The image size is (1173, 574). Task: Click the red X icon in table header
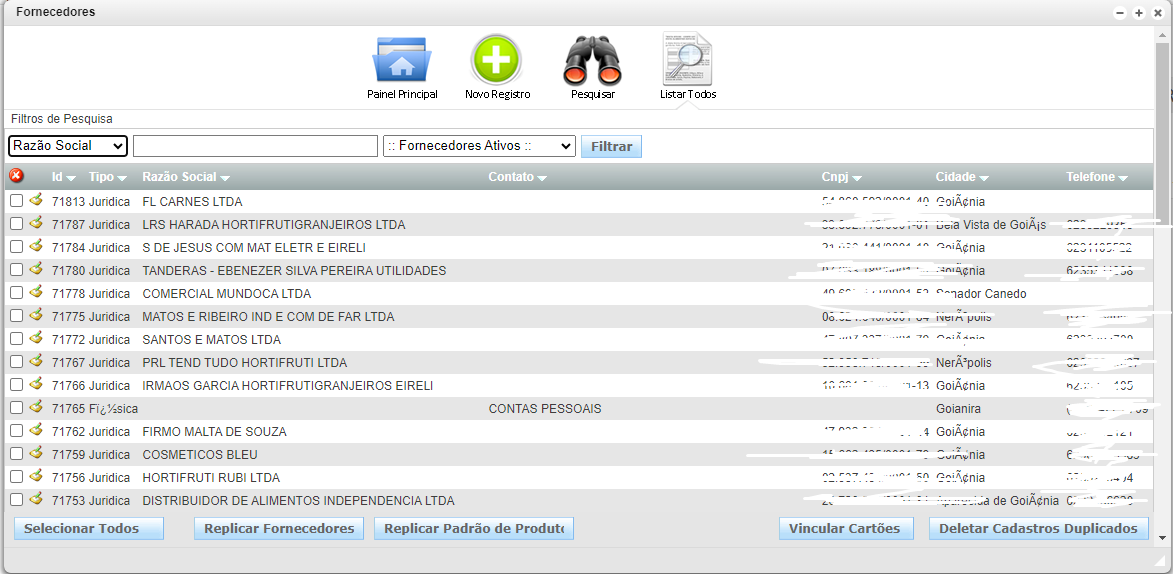(16, 176)
